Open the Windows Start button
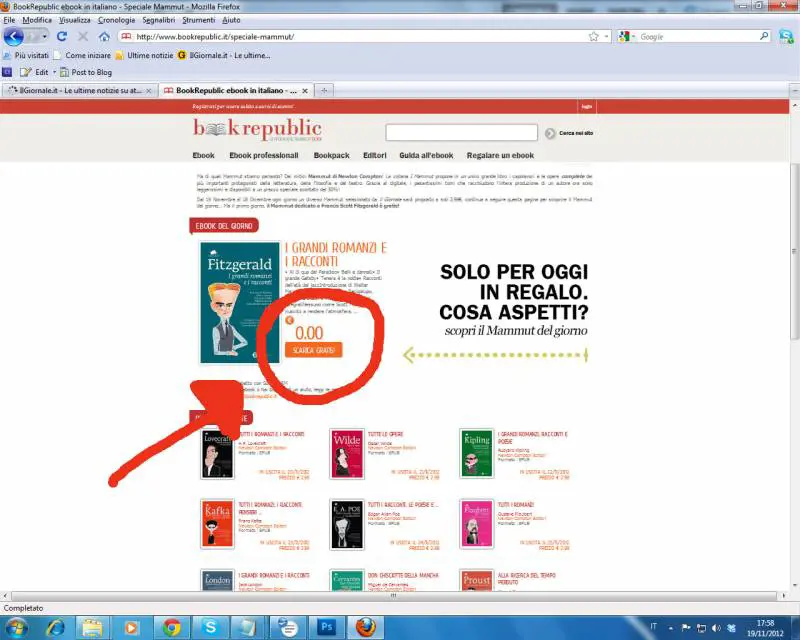This screenshot has height=640, width=800. coord(15,627)
